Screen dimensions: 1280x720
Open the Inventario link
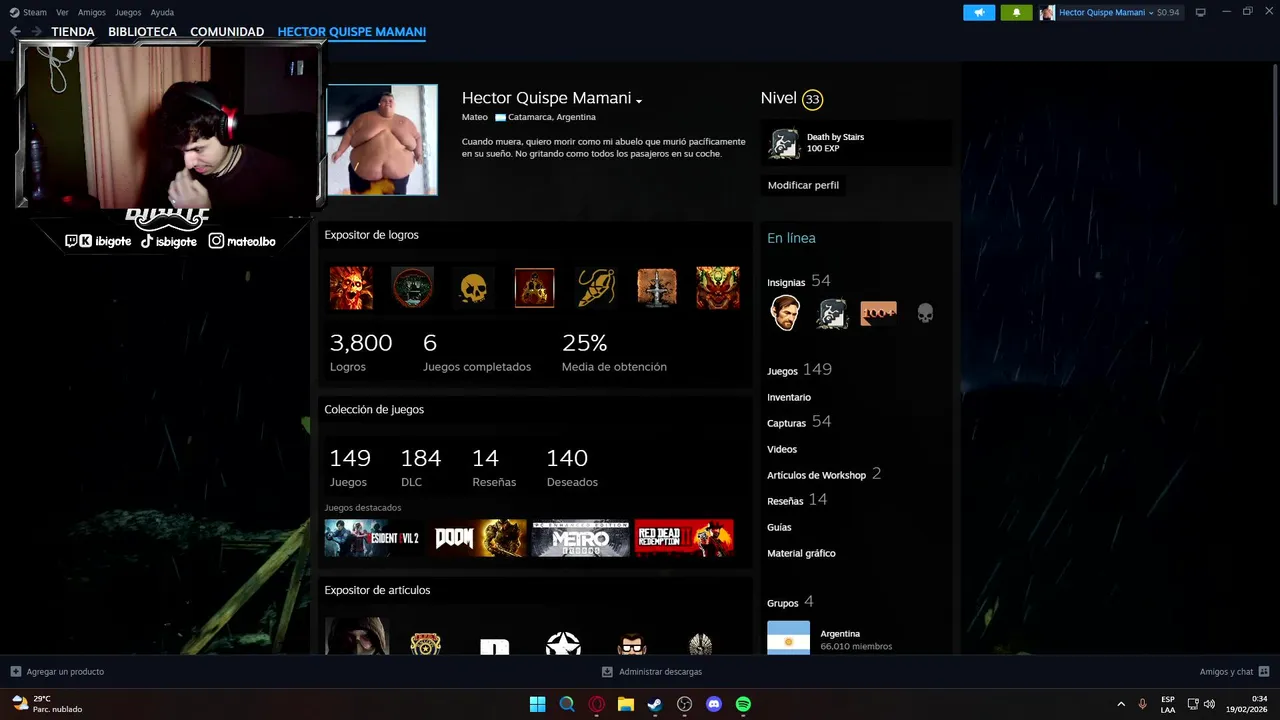click(789, 397)
